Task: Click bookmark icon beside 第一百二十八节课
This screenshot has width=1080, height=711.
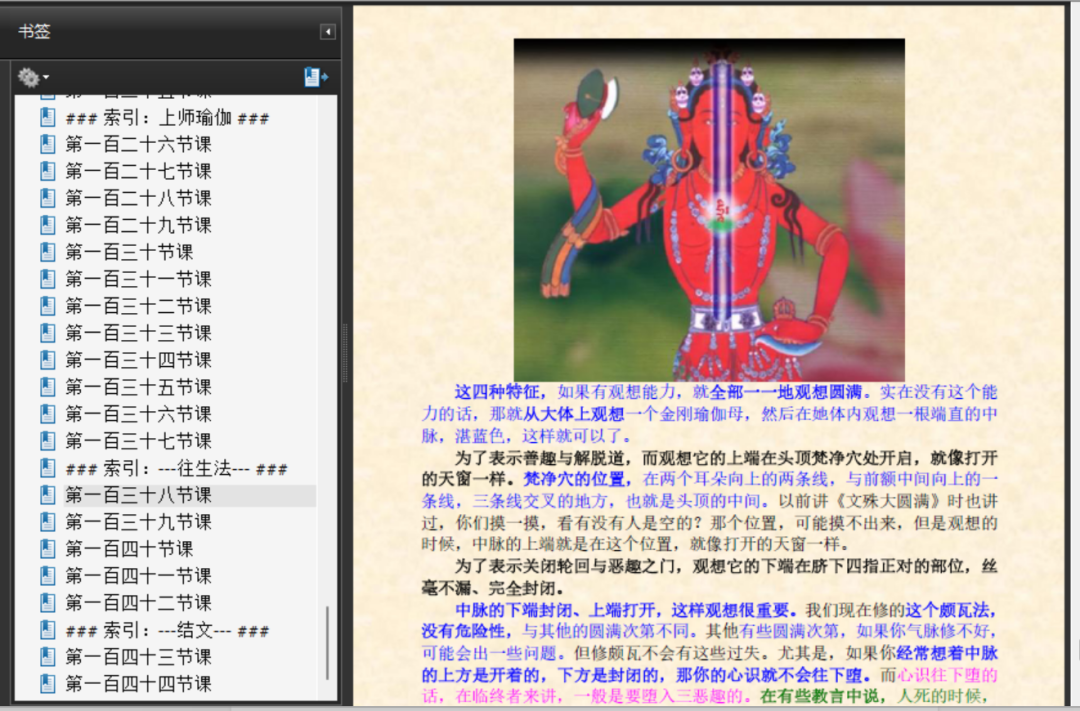Action: 48,198
